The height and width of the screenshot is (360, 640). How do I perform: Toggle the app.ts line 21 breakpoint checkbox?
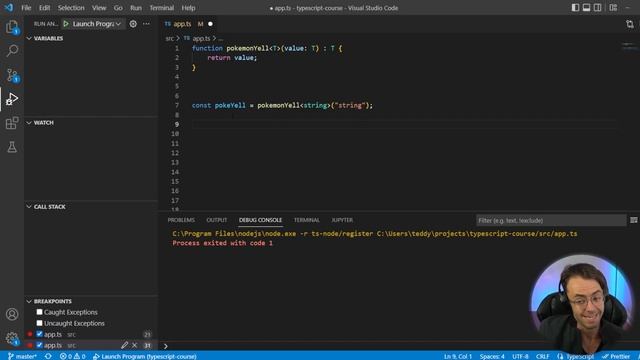tap(39, 334)
